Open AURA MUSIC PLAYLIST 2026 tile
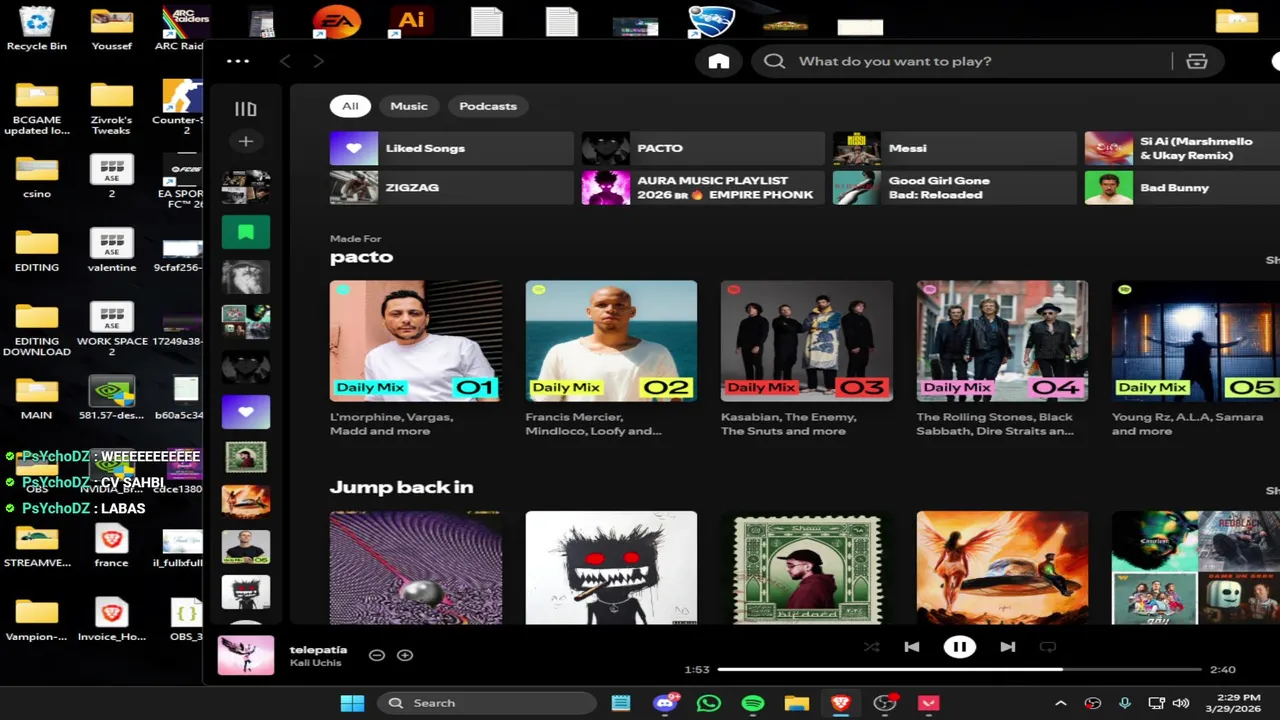The width and height of the screenshot is (1280, 720). pyautogui.click(x=703, y=187)
